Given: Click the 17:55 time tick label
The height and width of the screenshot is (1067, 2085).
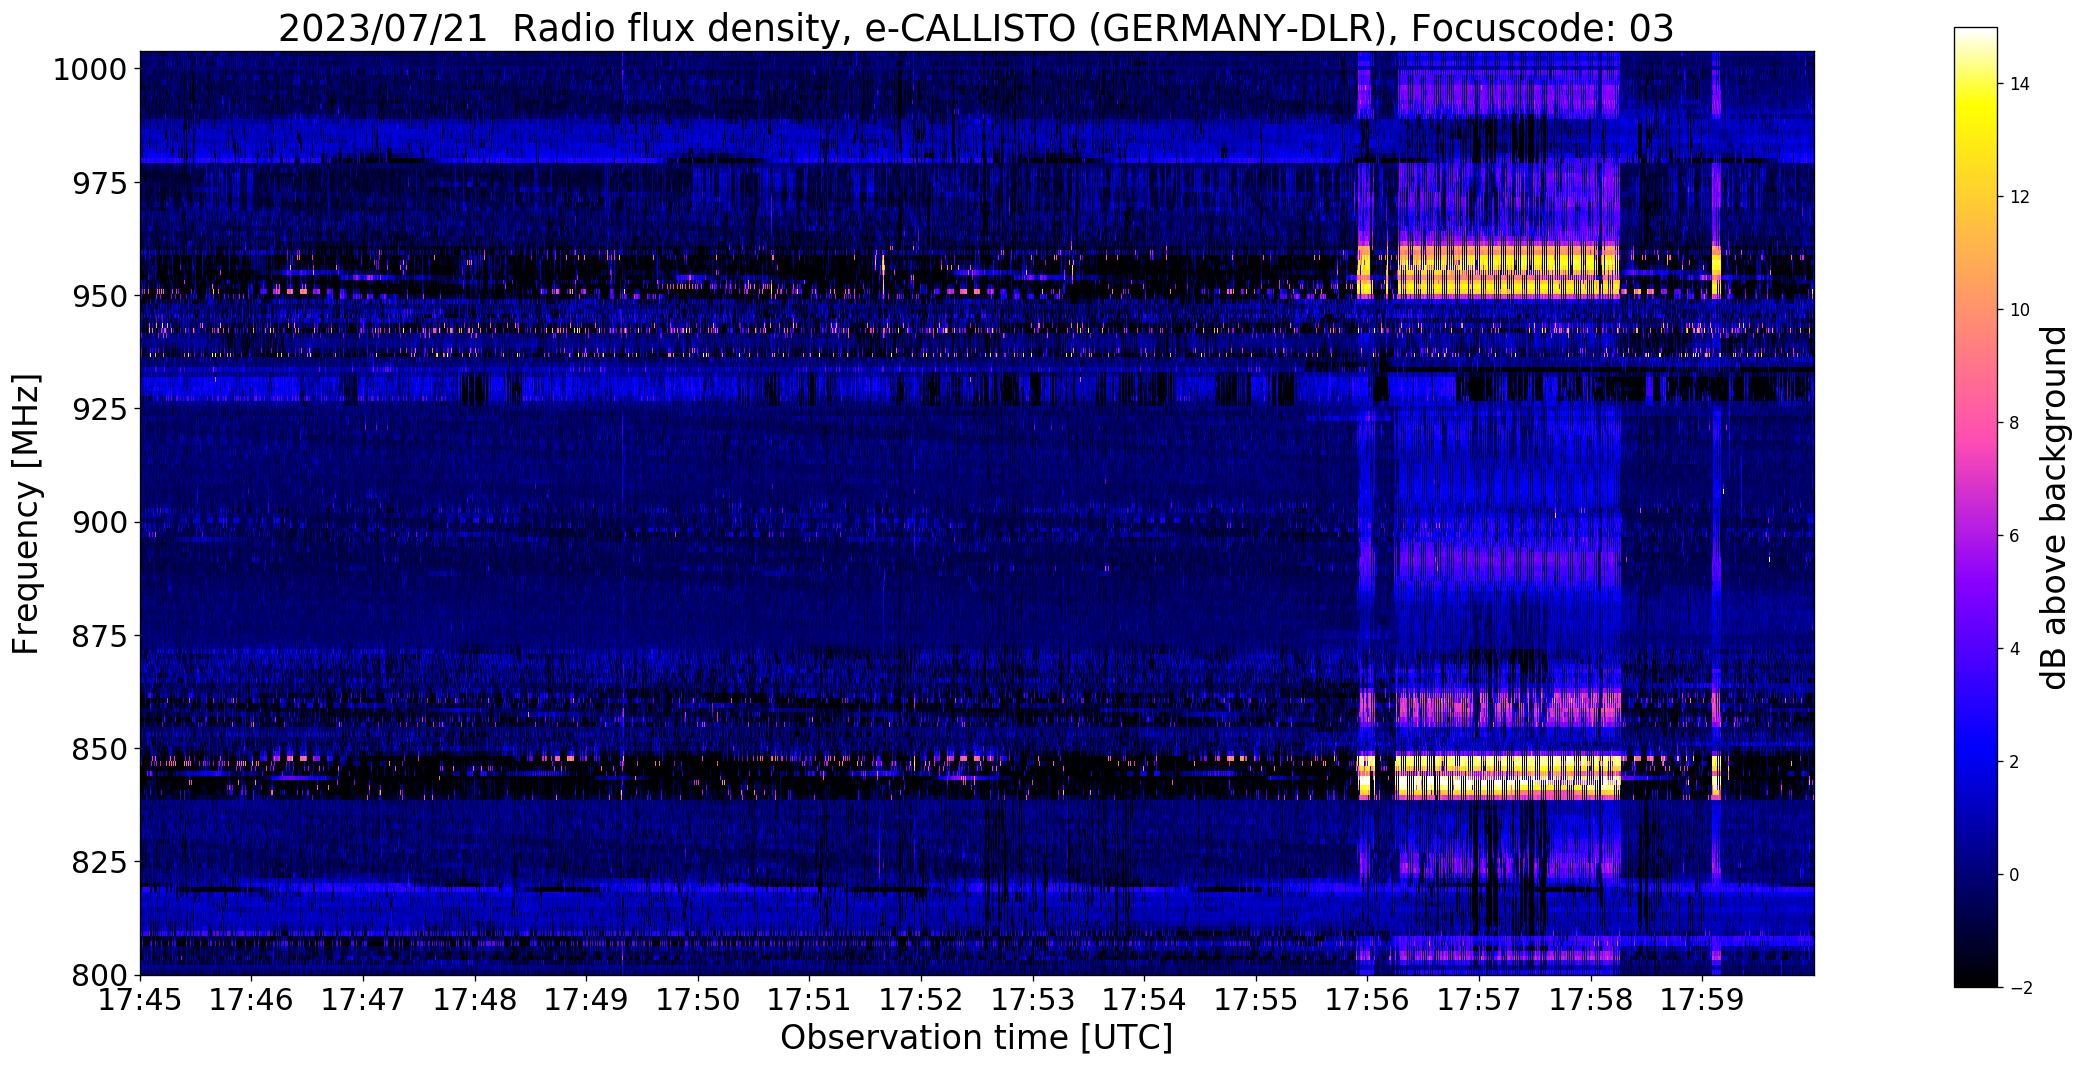Looking at the screenshot, I should click(1256, 999).
